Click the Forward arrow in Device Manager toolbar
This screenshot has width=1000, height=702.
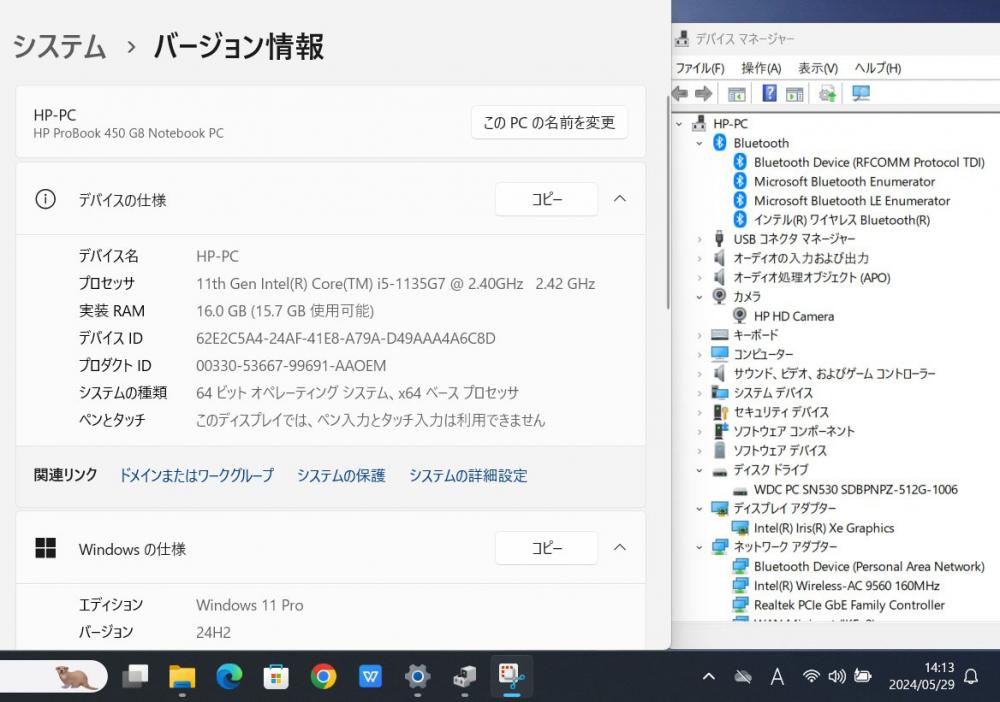pos(703,94)
